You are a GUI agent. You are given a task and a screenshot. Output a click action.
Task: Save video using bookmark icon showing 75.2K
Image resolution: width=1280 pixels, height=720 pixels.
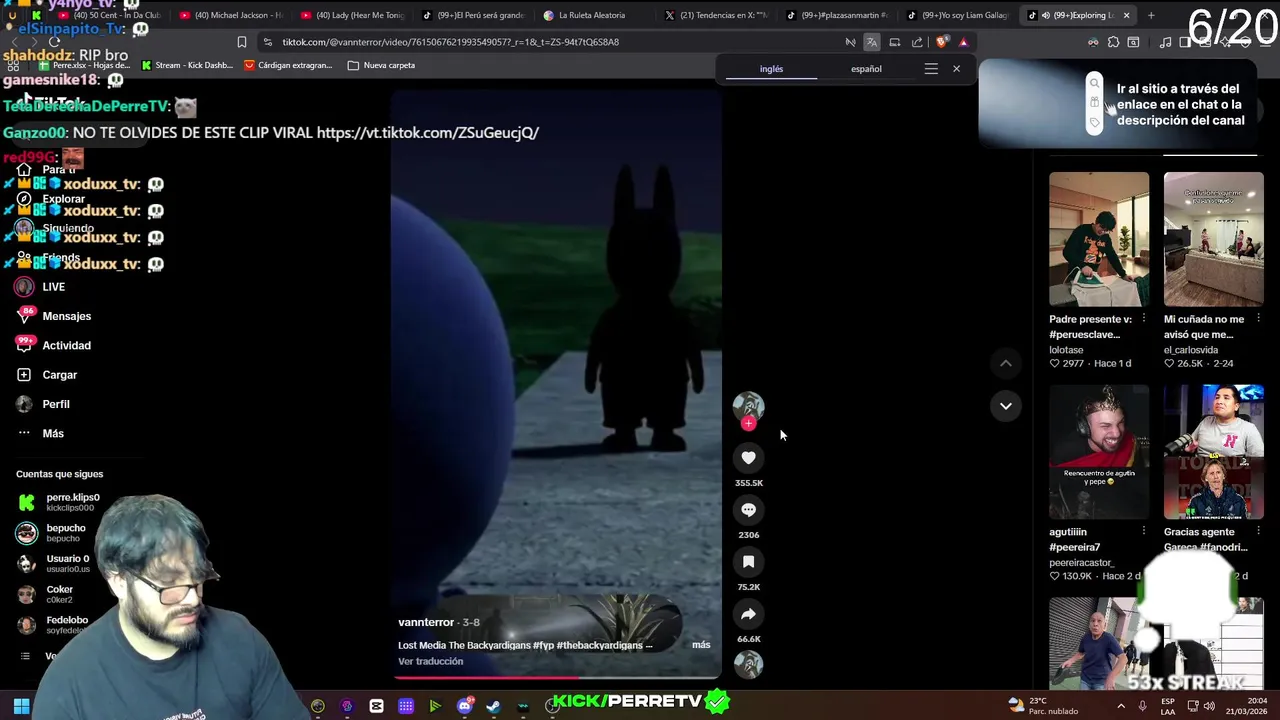click(748, 561)
